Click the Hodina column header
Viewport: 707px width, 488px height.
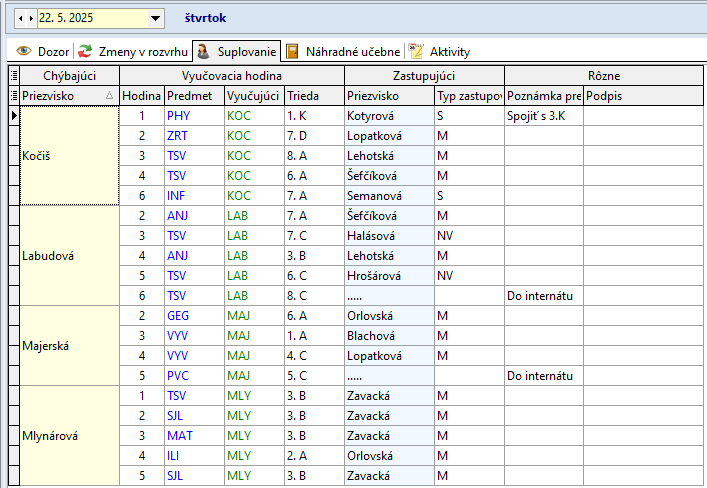click(x=142, y=96)
